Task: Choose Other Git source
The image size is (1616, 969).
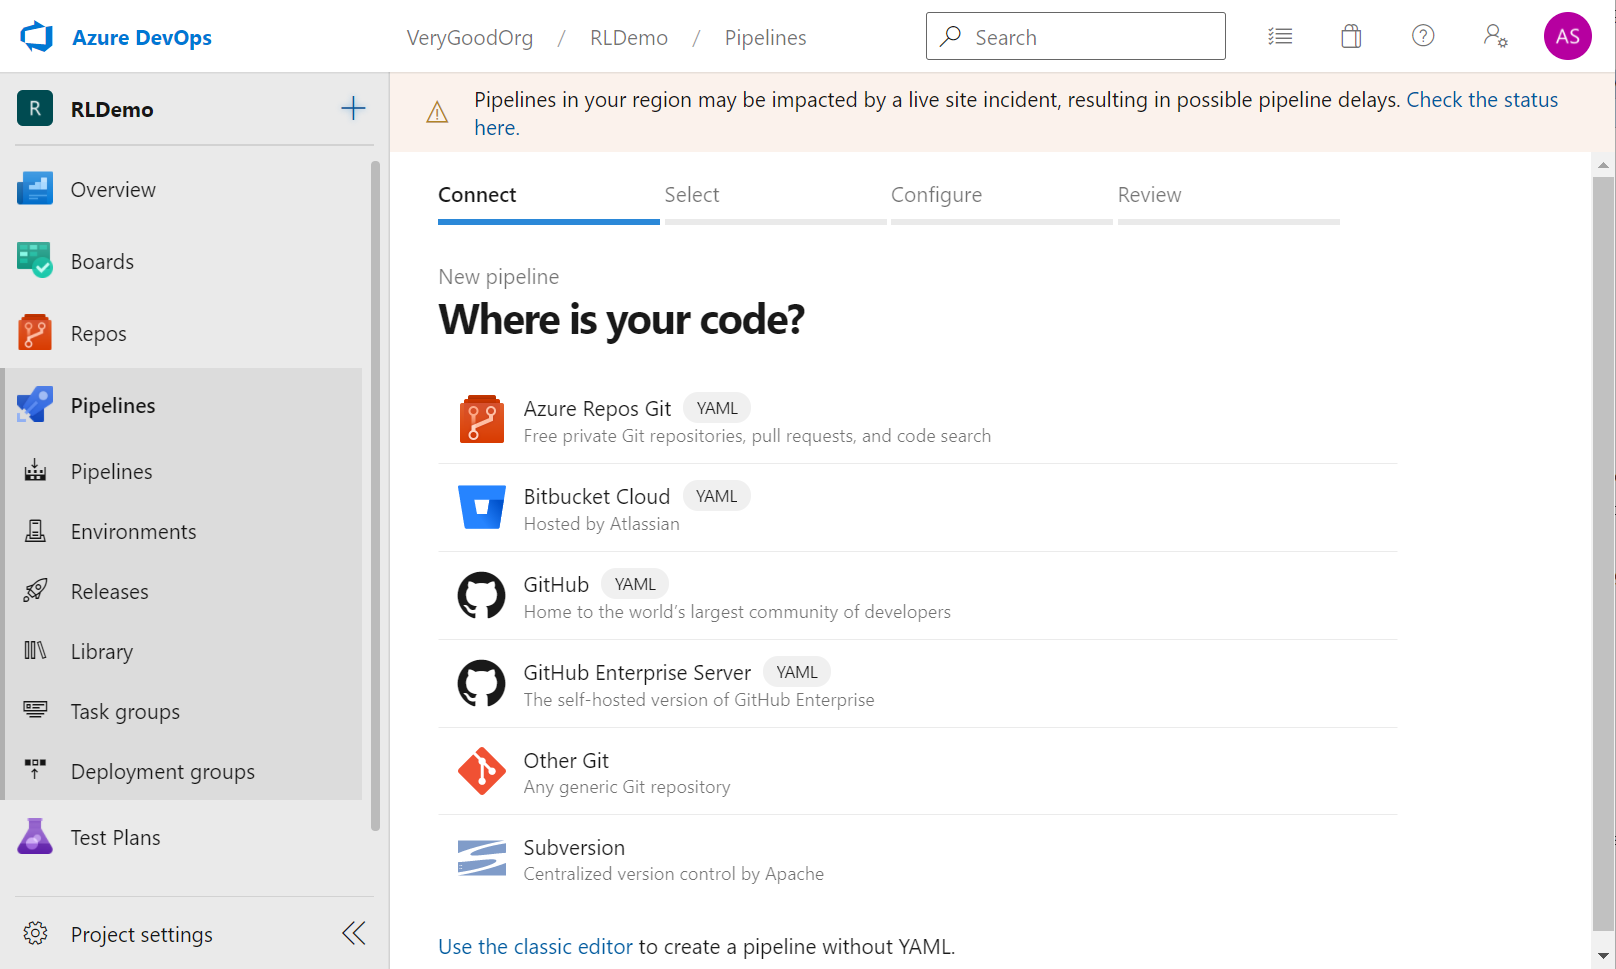Action: 918,772
